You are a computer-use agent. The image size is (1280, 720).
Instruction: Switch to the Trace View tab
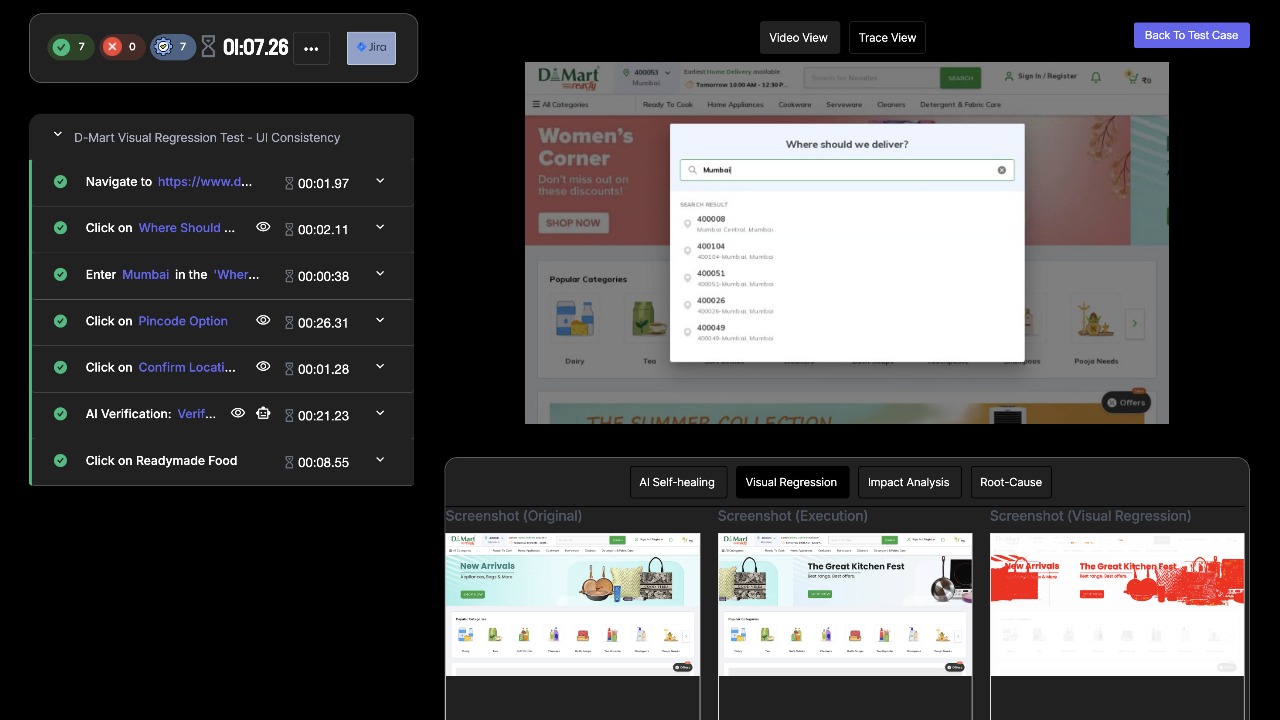click(887, 38)
